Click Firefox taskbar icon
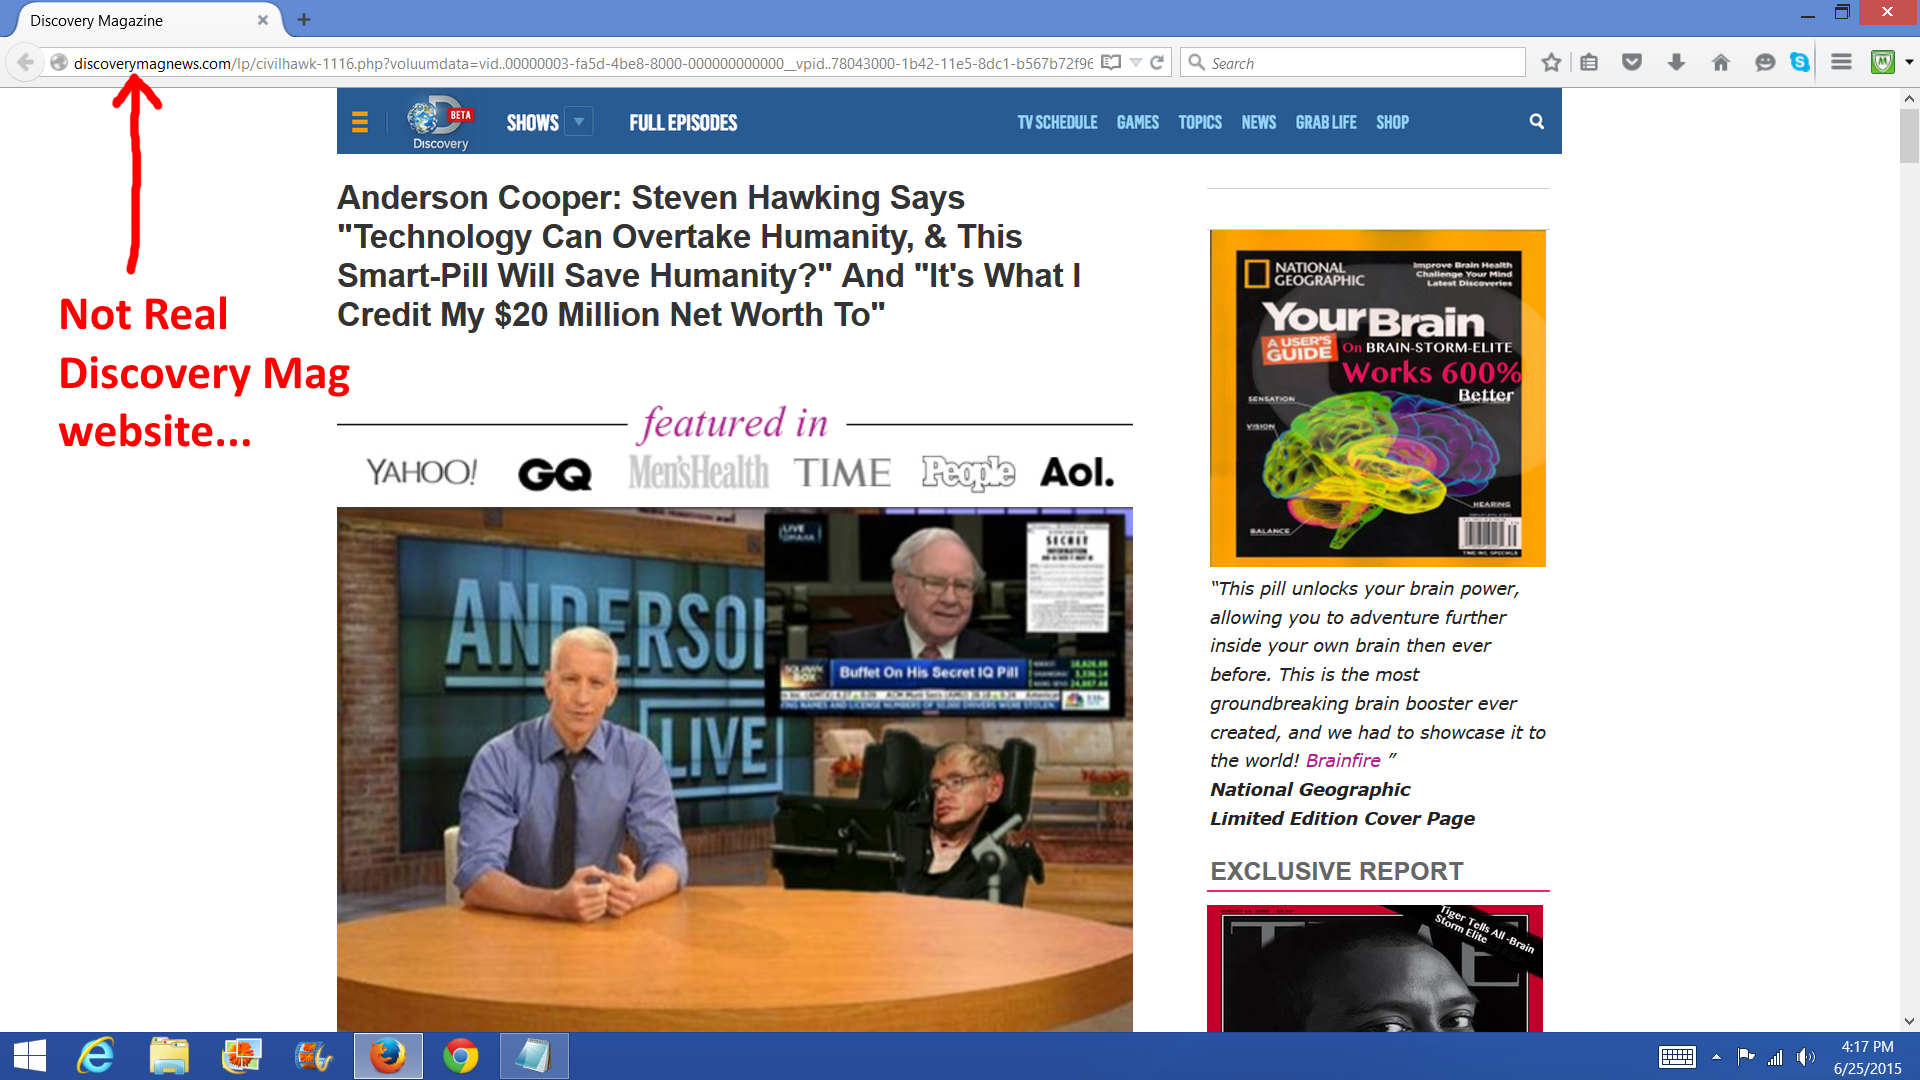Viewport: 1920px width, 1080px height. 388,1056
